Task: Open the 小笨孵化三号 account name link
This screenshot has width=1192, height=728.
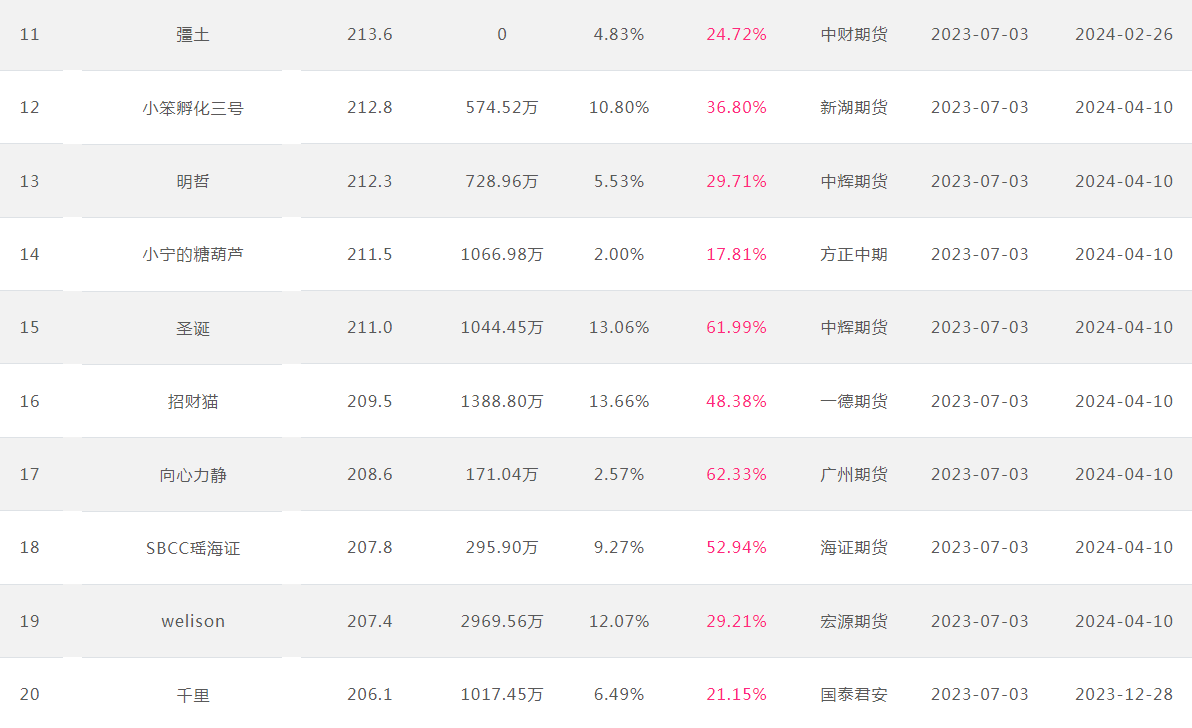Action: pos(193,108)
